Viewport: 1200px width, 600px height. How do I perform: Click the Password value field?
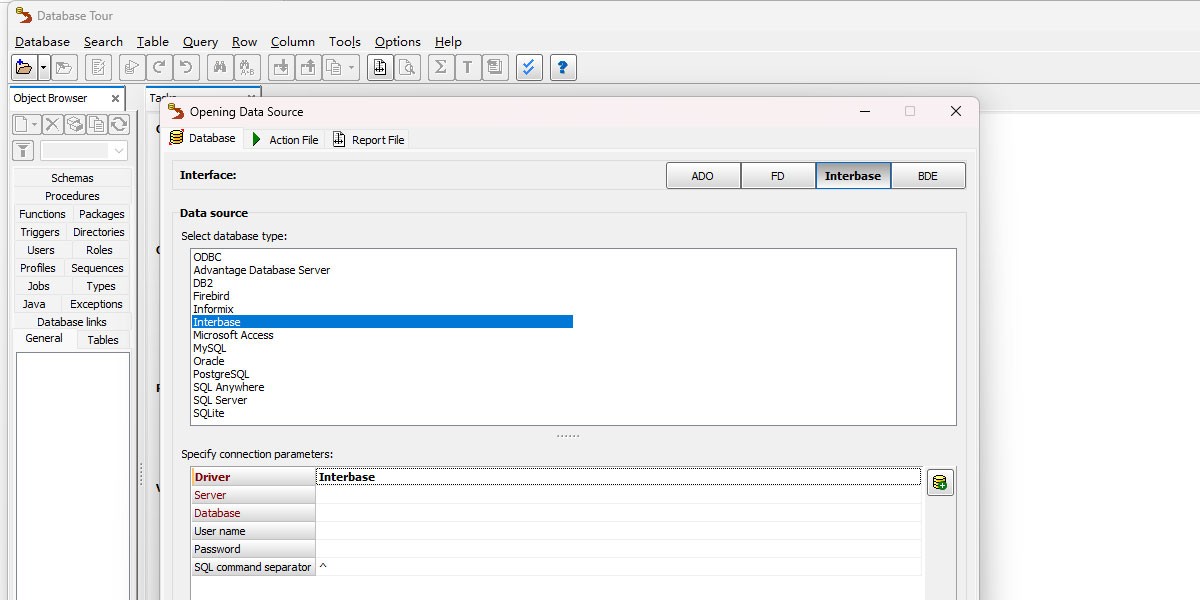pos(618,549)
